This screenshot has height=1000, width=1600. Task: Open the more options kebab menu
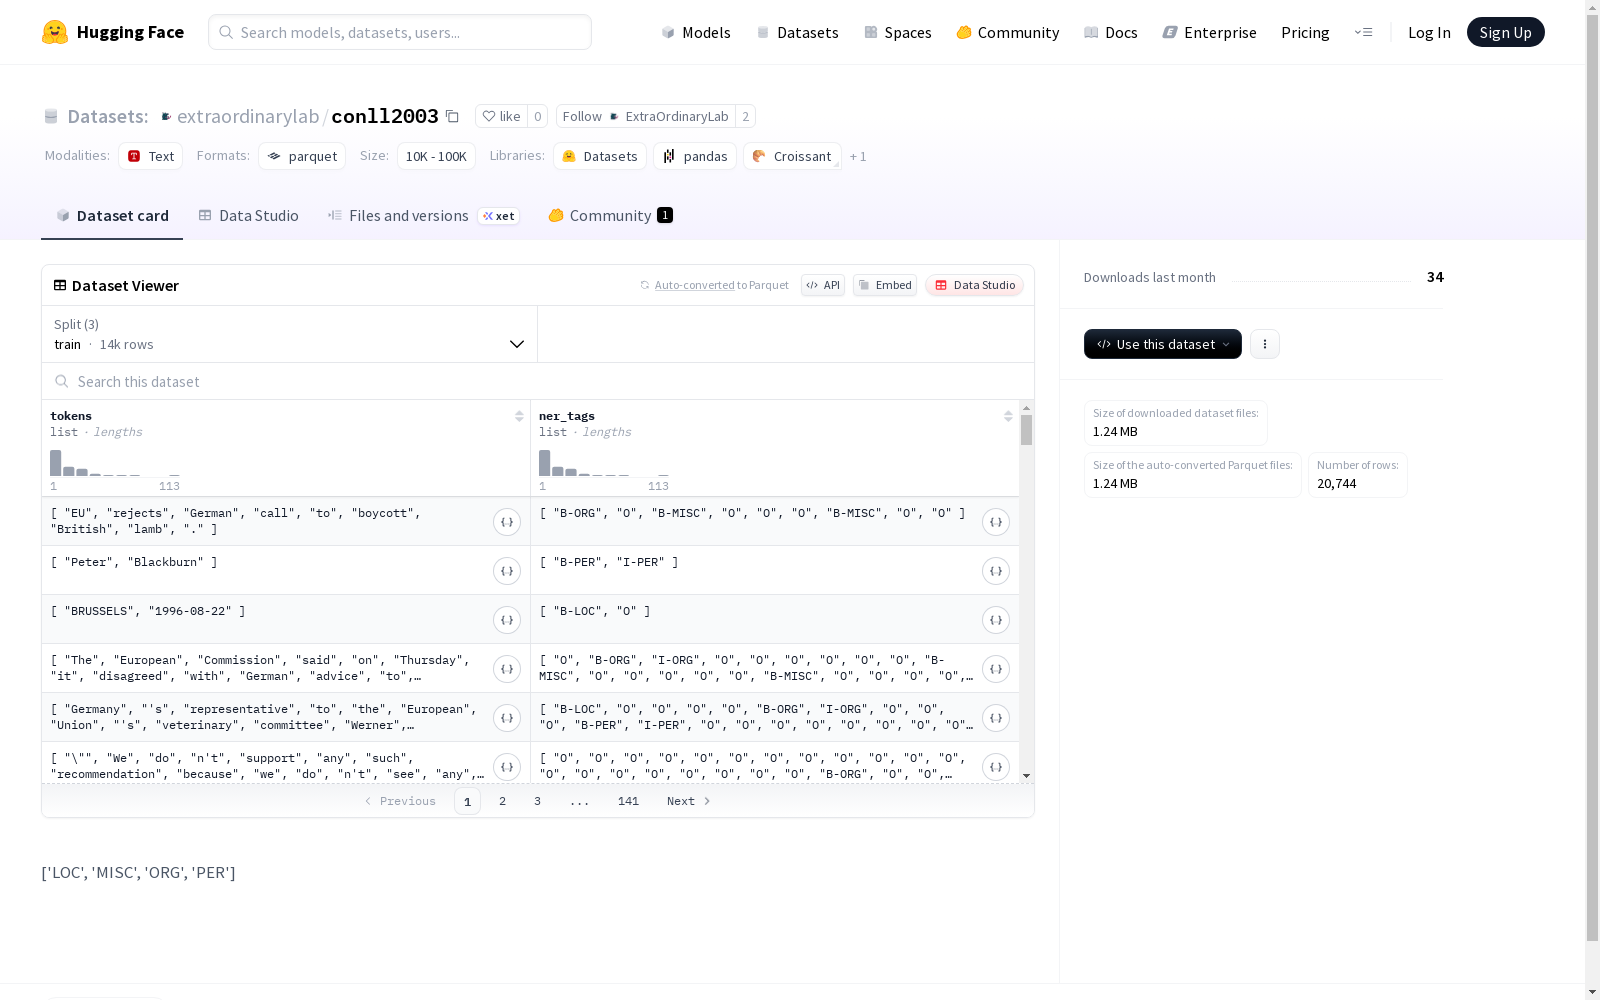click(x=1265, y=344)
